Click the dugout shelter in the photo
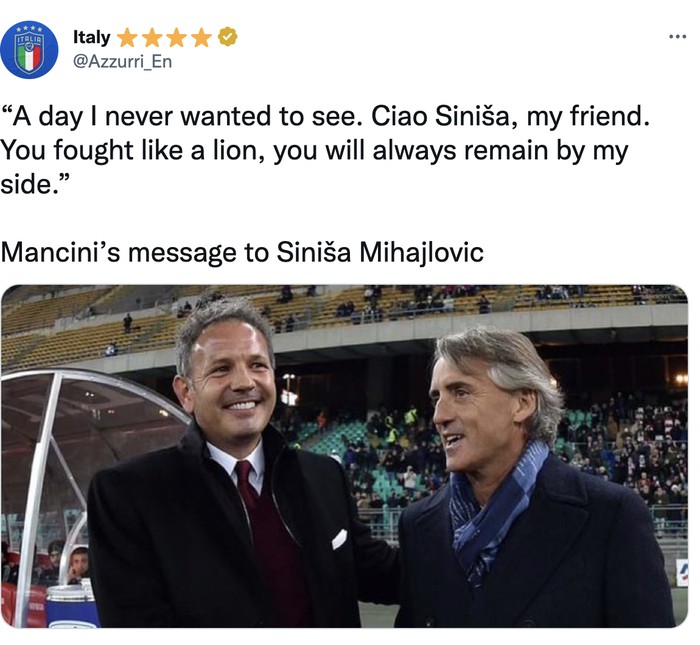 [x=70, y=450]
